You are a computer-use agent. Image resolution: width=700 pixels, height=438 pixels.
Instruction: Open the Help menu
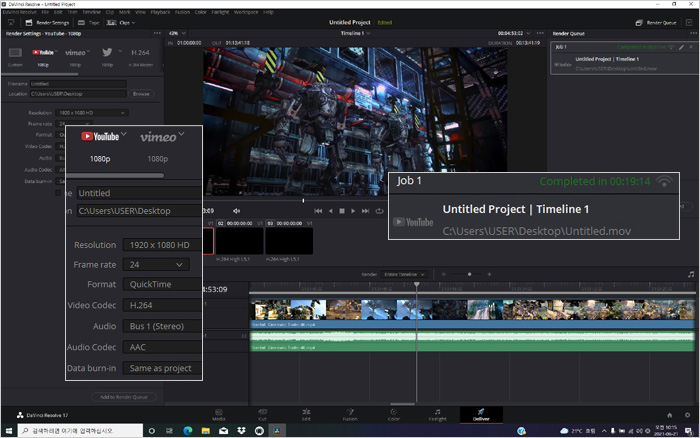point(268,12)
